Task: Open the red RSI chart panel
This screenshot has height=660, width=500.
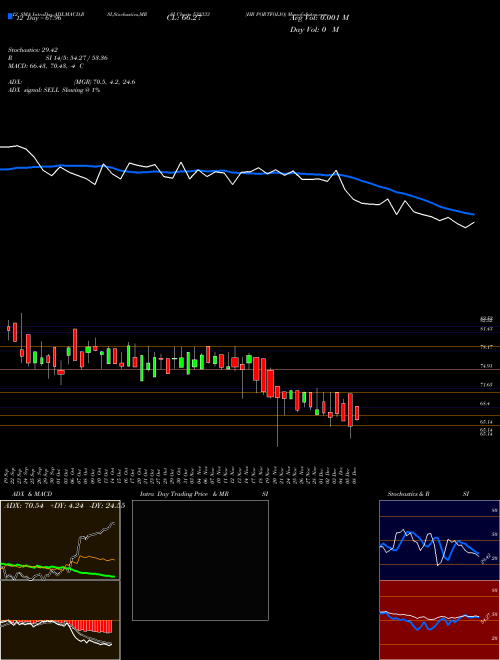Action: pyautogui.click(x=439, y=620)
